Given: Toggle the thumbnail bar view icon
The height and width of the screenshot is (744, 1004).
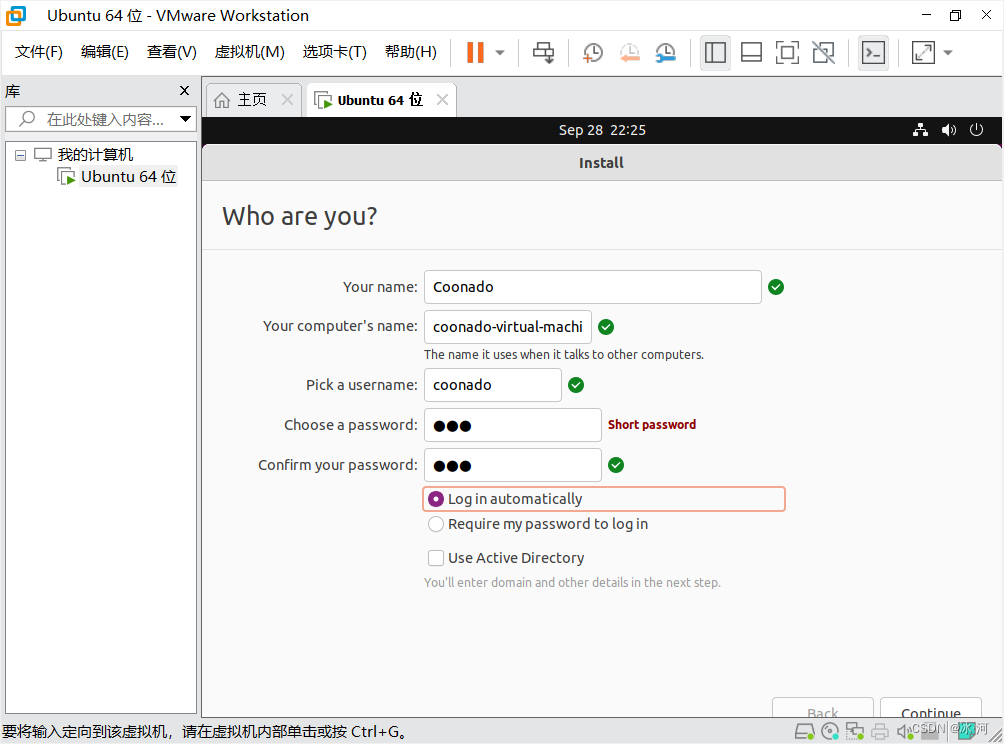Looking at the screenshot, I should 751,53.
